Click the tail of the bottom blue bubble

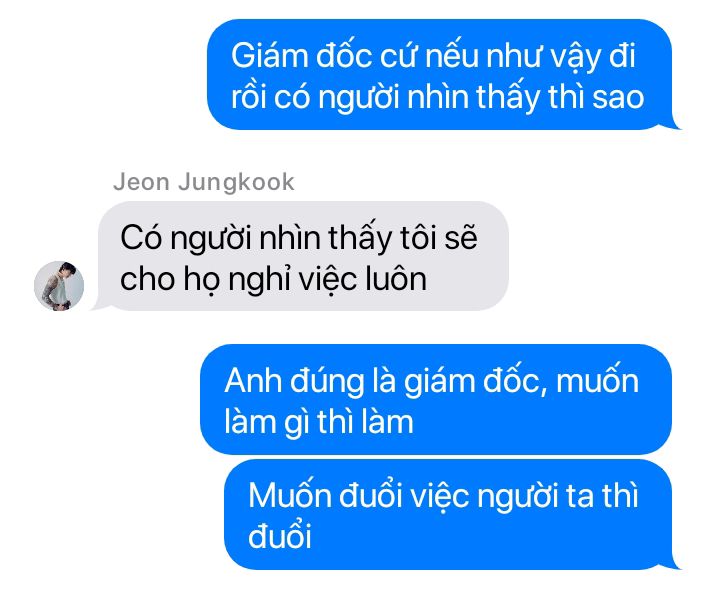(675, 563)
